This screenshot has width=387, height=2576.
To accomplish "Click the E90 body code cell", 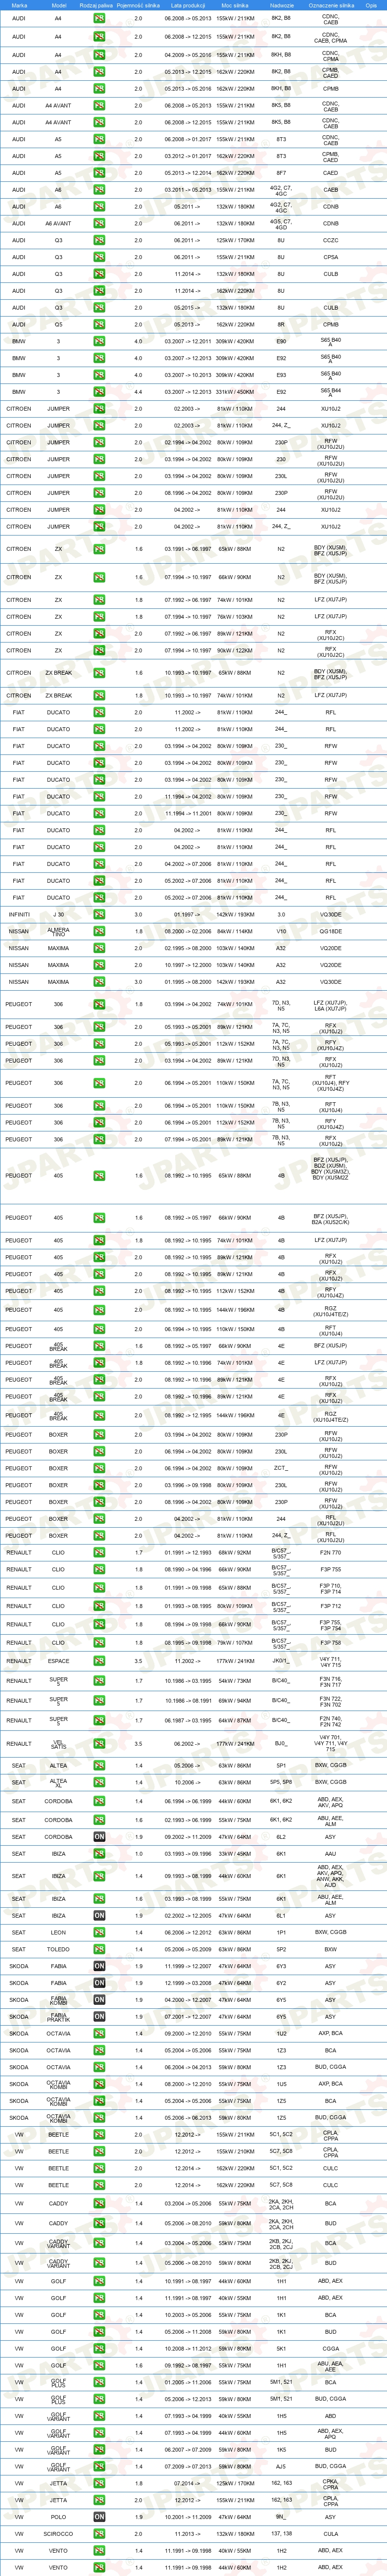I will [281, 341].
